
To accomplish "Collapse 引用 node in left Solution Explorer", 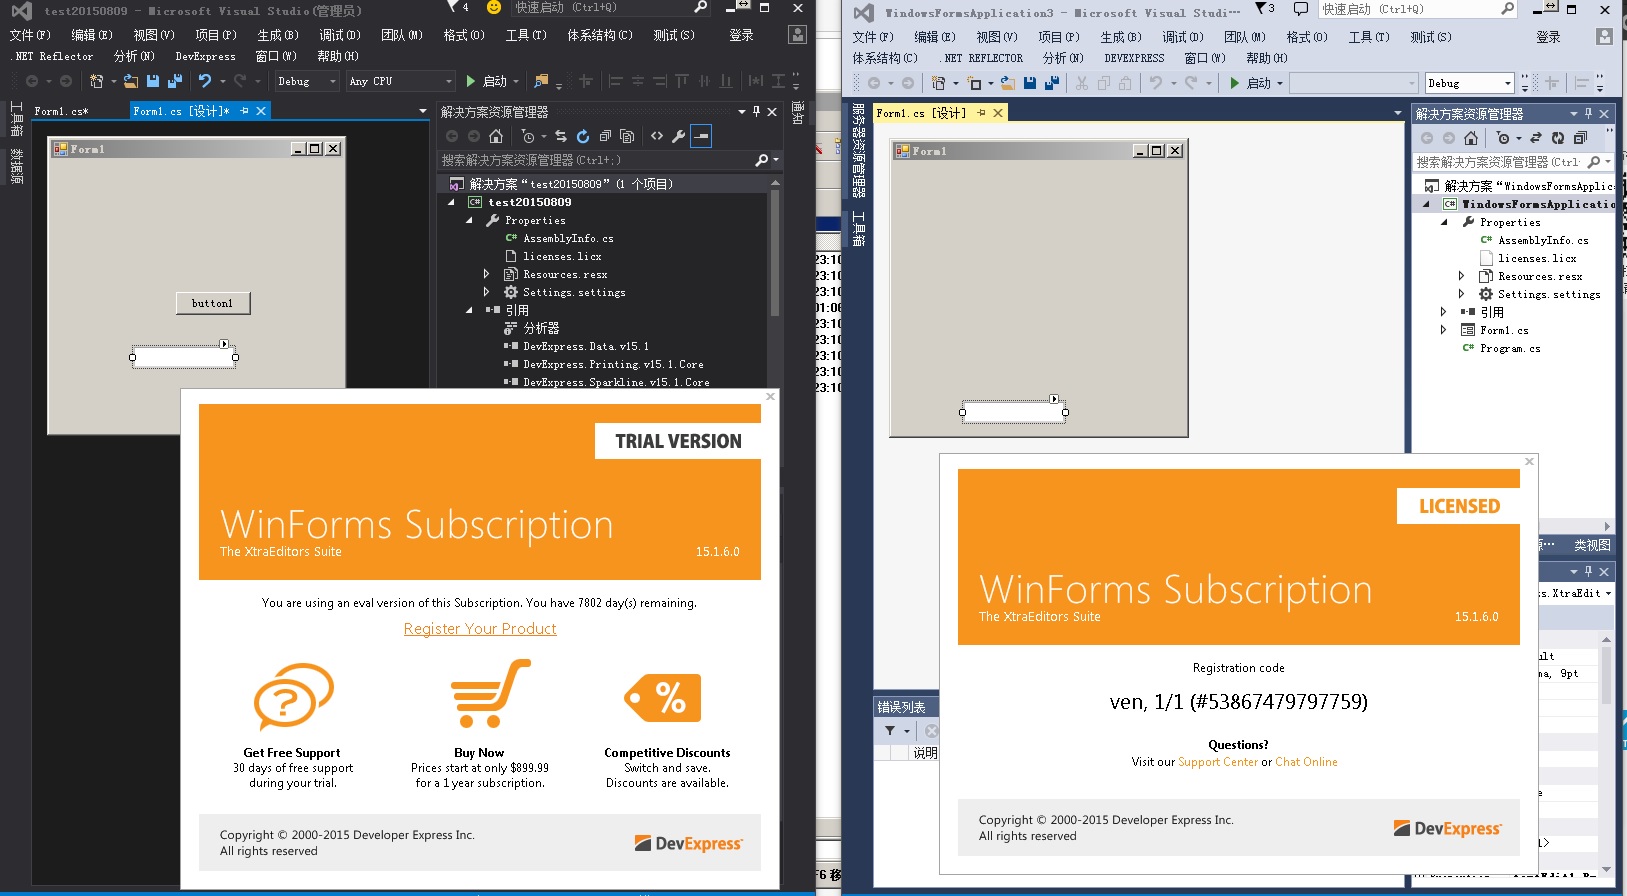I will point(469,310).
